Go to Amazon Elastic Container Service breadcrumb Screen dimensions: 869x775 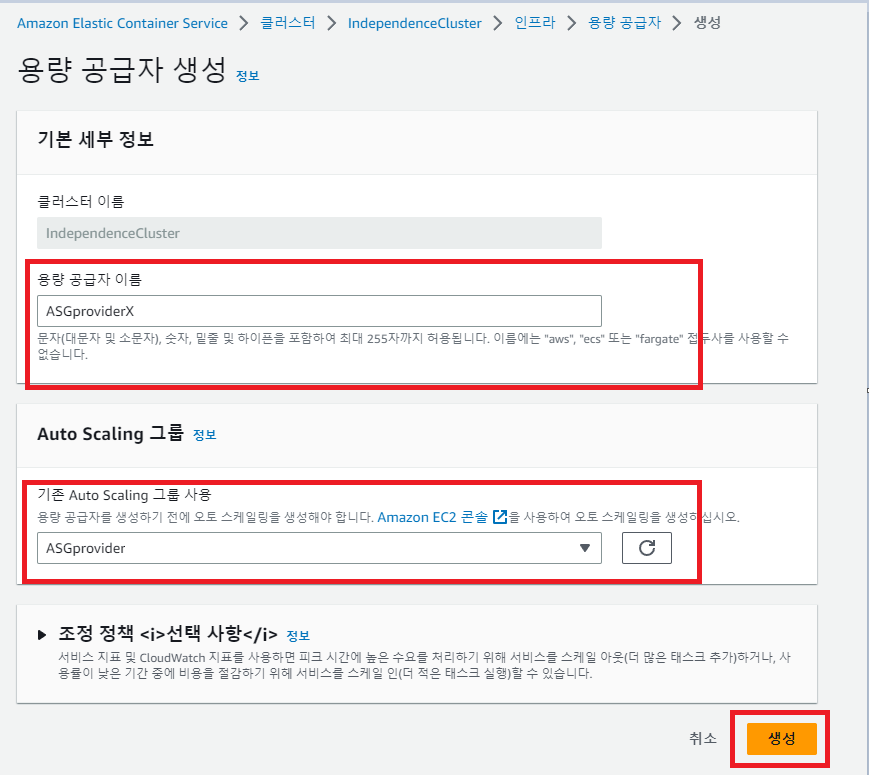pyautogui.click(x=122, y=23)
